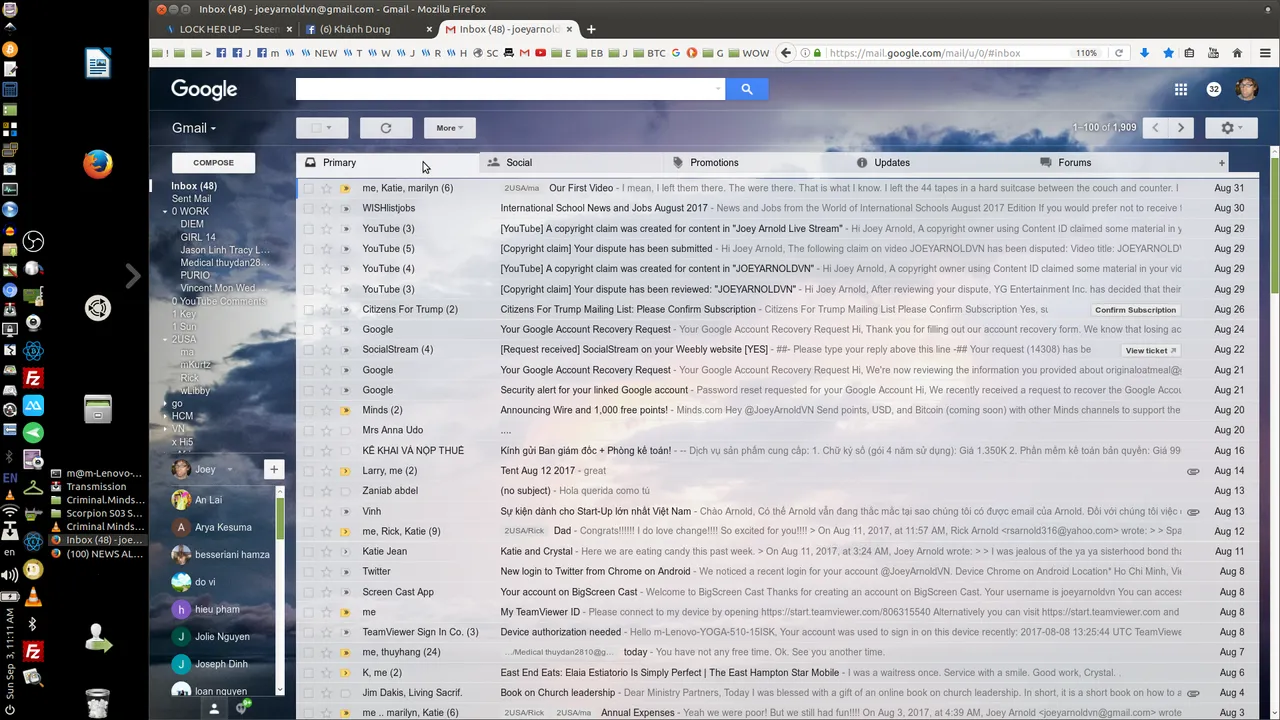
Task: Click the Firefox back button
Action: [786, 53]
